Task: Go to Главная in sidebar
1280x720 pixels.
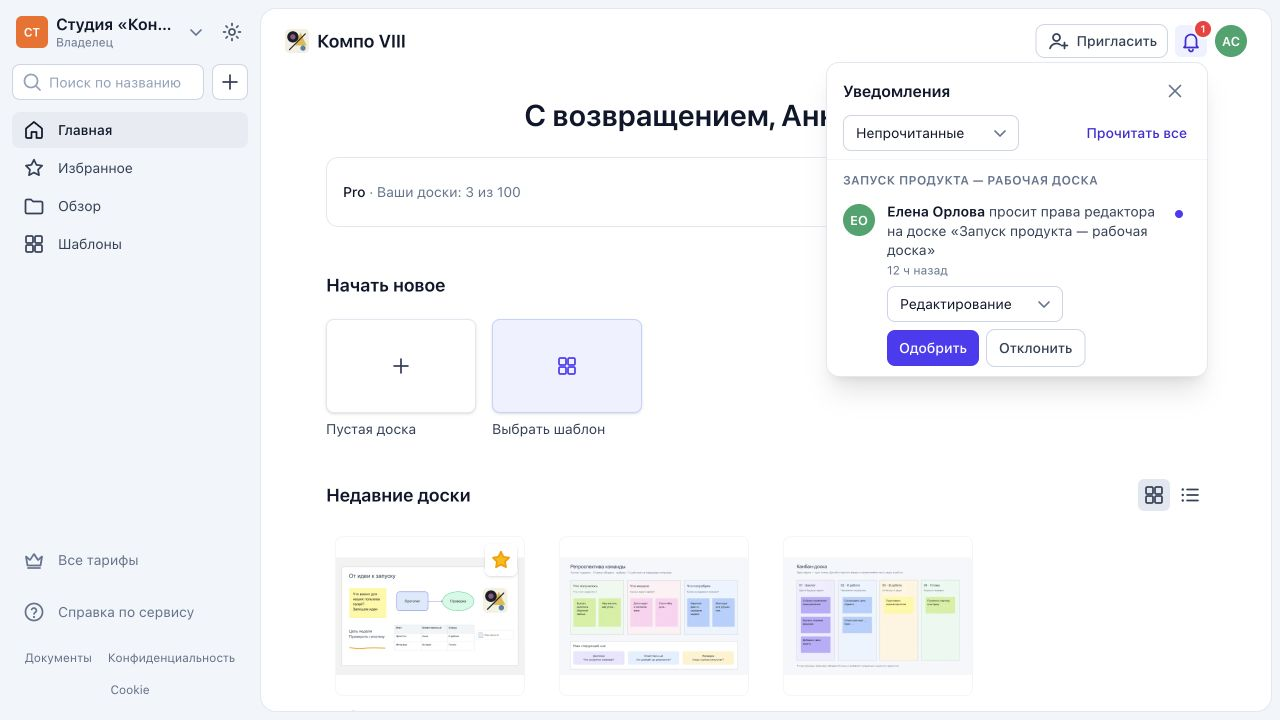Action: click(x=130, y=130)
